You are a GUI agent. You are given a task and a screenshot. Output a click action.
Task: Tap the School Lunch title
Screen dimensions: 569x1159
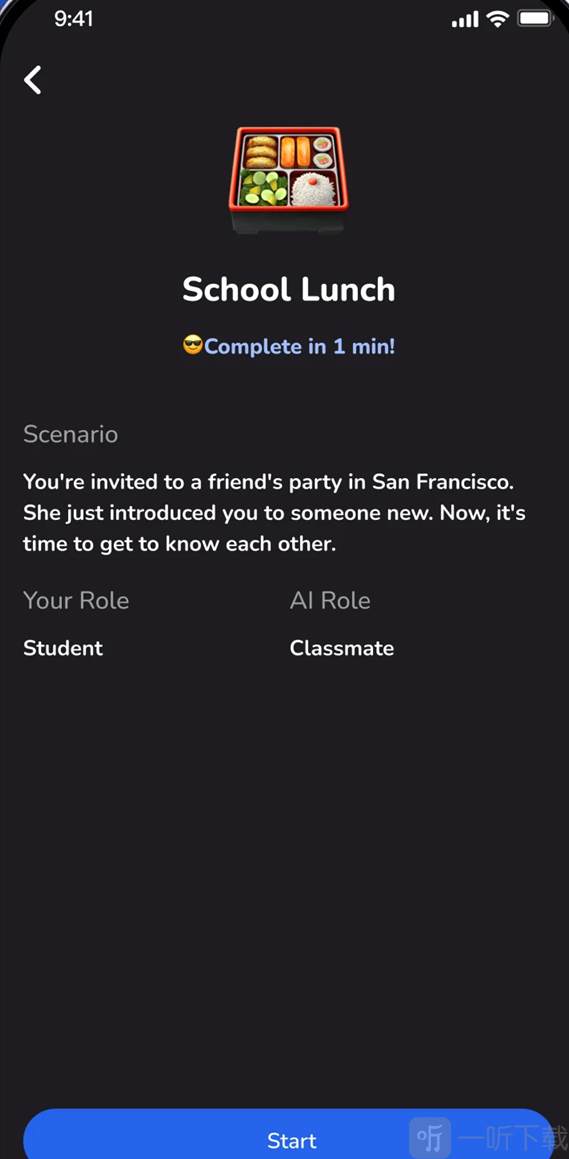pyautogui.click(x=289, y=289)
